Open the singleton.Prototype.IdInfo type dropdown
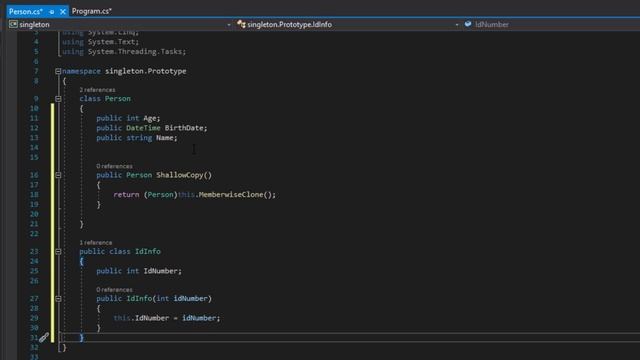Image resolution: width=640 pixels, height=360 pixels. [457, 25]
